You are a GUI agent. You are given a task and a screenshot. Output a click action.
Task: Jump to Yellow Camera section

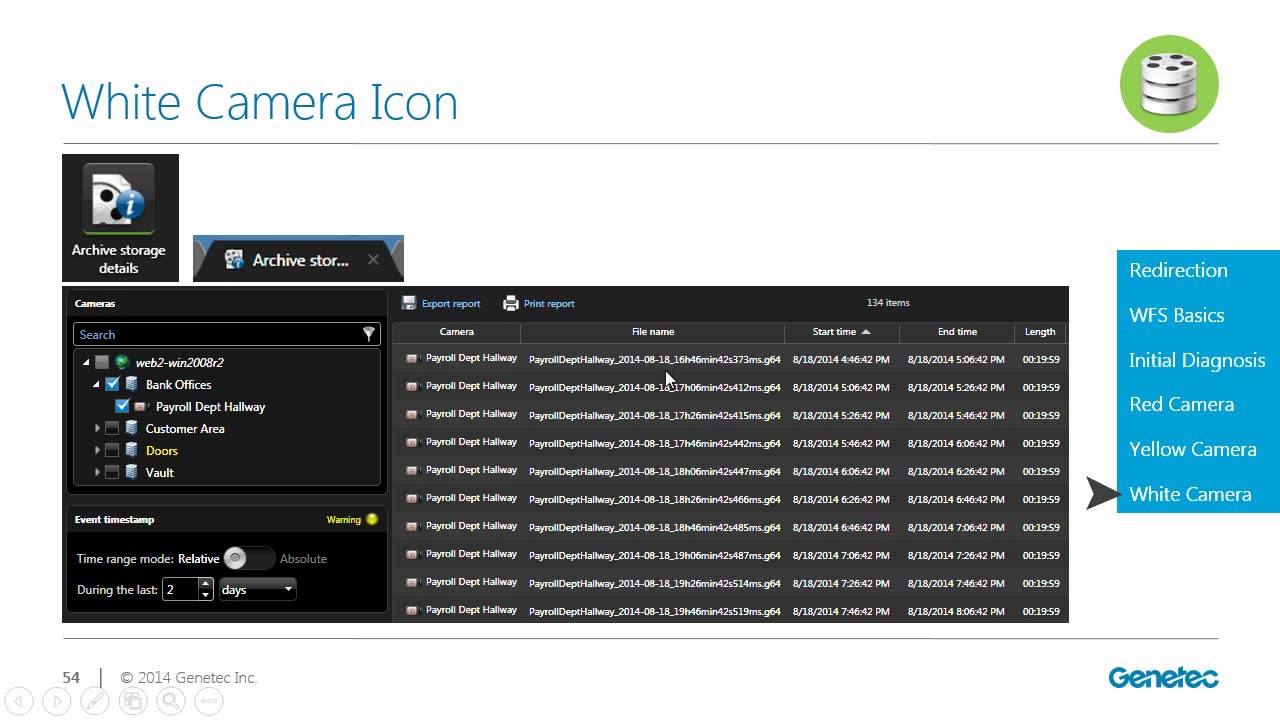pyautogui.click(x=1193, y=449)
